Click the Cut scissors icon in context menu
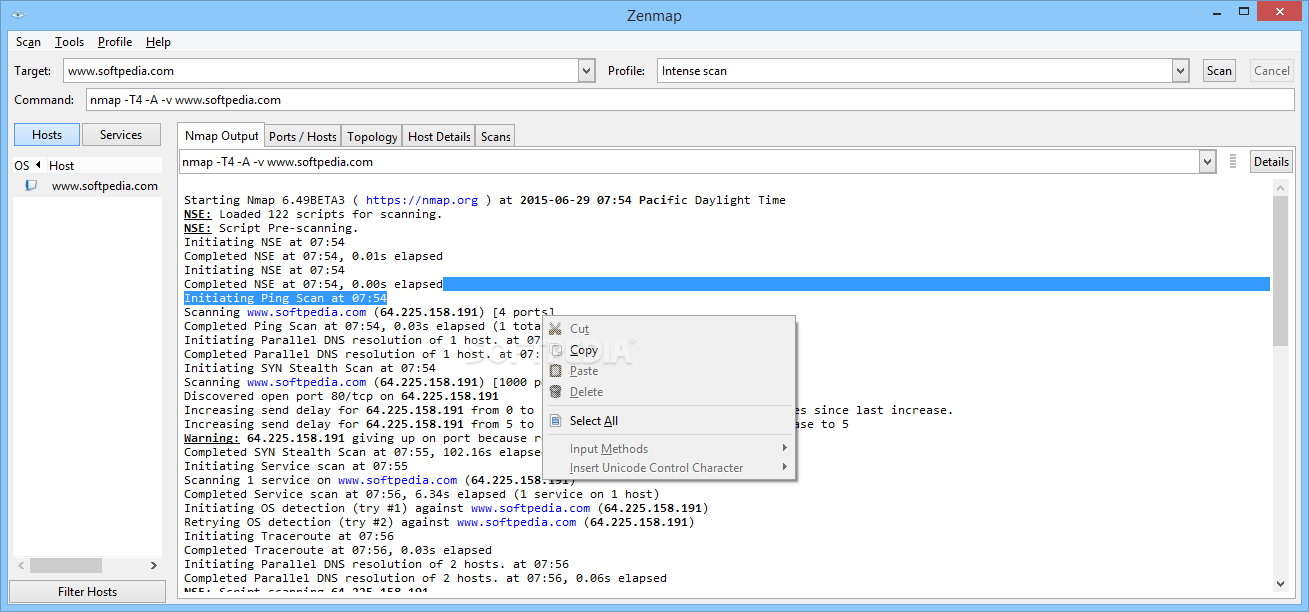The height and width of the screenshot is (612, 1309). (555, 329)
